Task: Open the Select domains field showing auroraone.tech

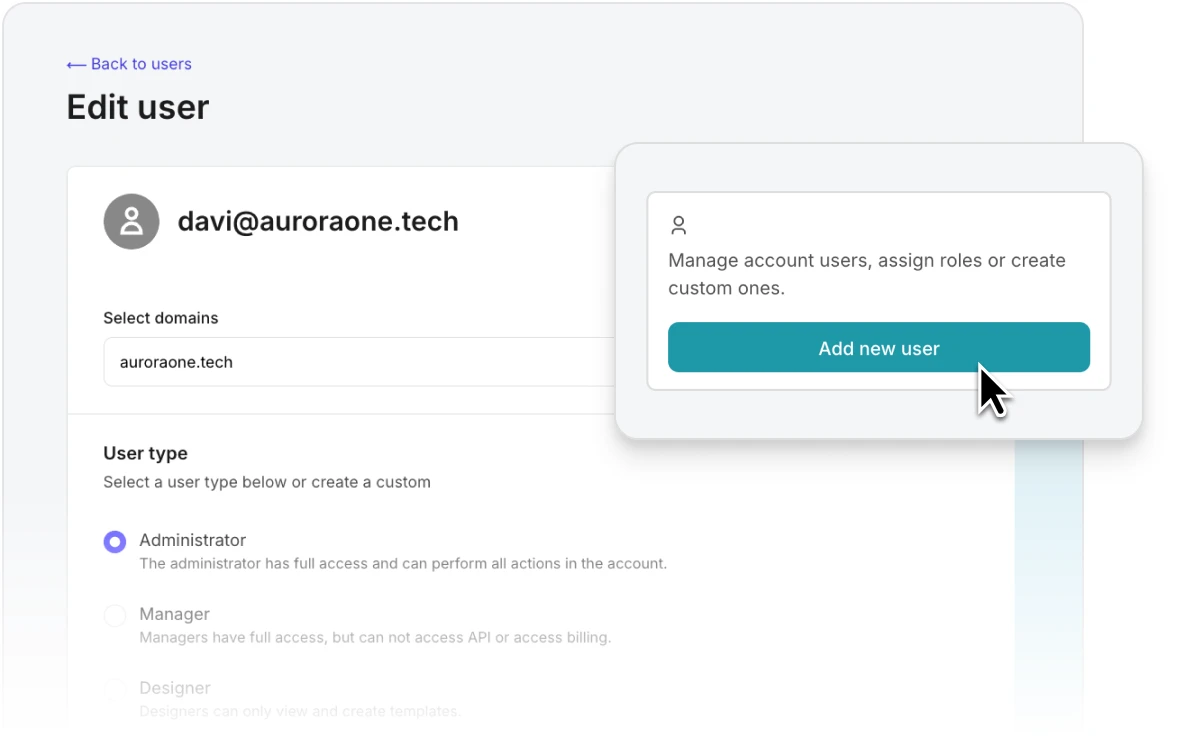Action: (360, 362)
